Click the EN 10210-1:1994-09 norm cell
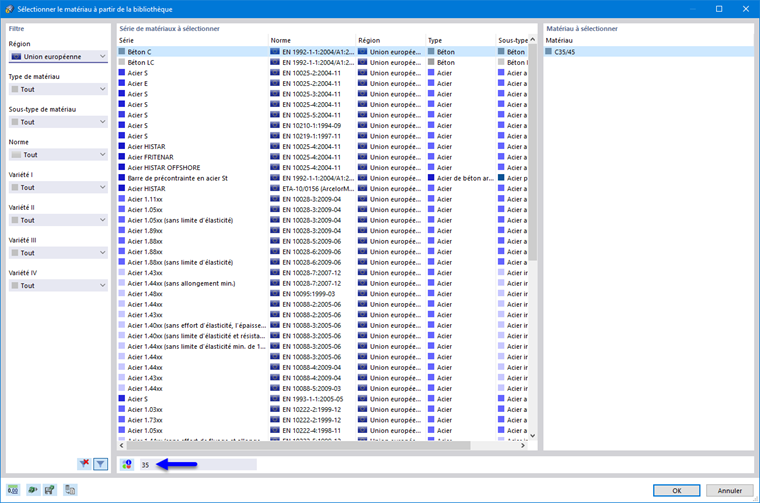The image size is (760, 503). coord(312,126)
